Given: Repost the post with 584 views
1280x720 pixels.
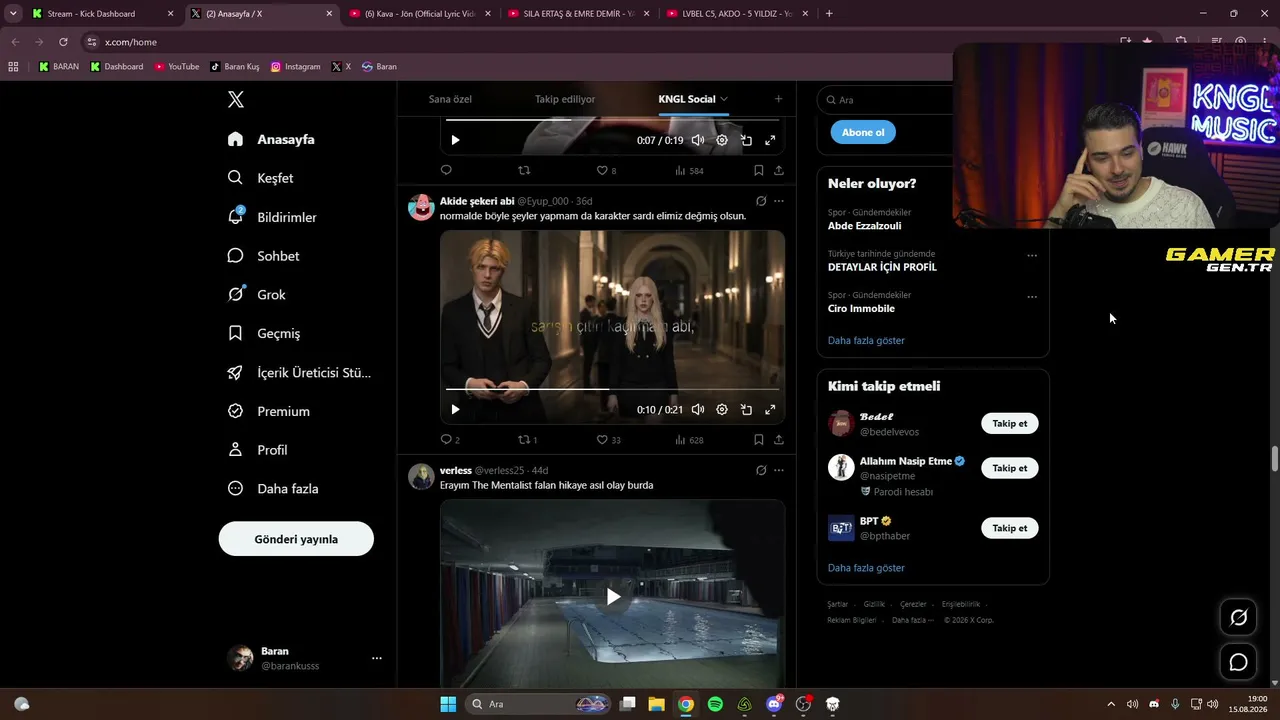Looking at the screenshot, I should [x=523, y=170].
